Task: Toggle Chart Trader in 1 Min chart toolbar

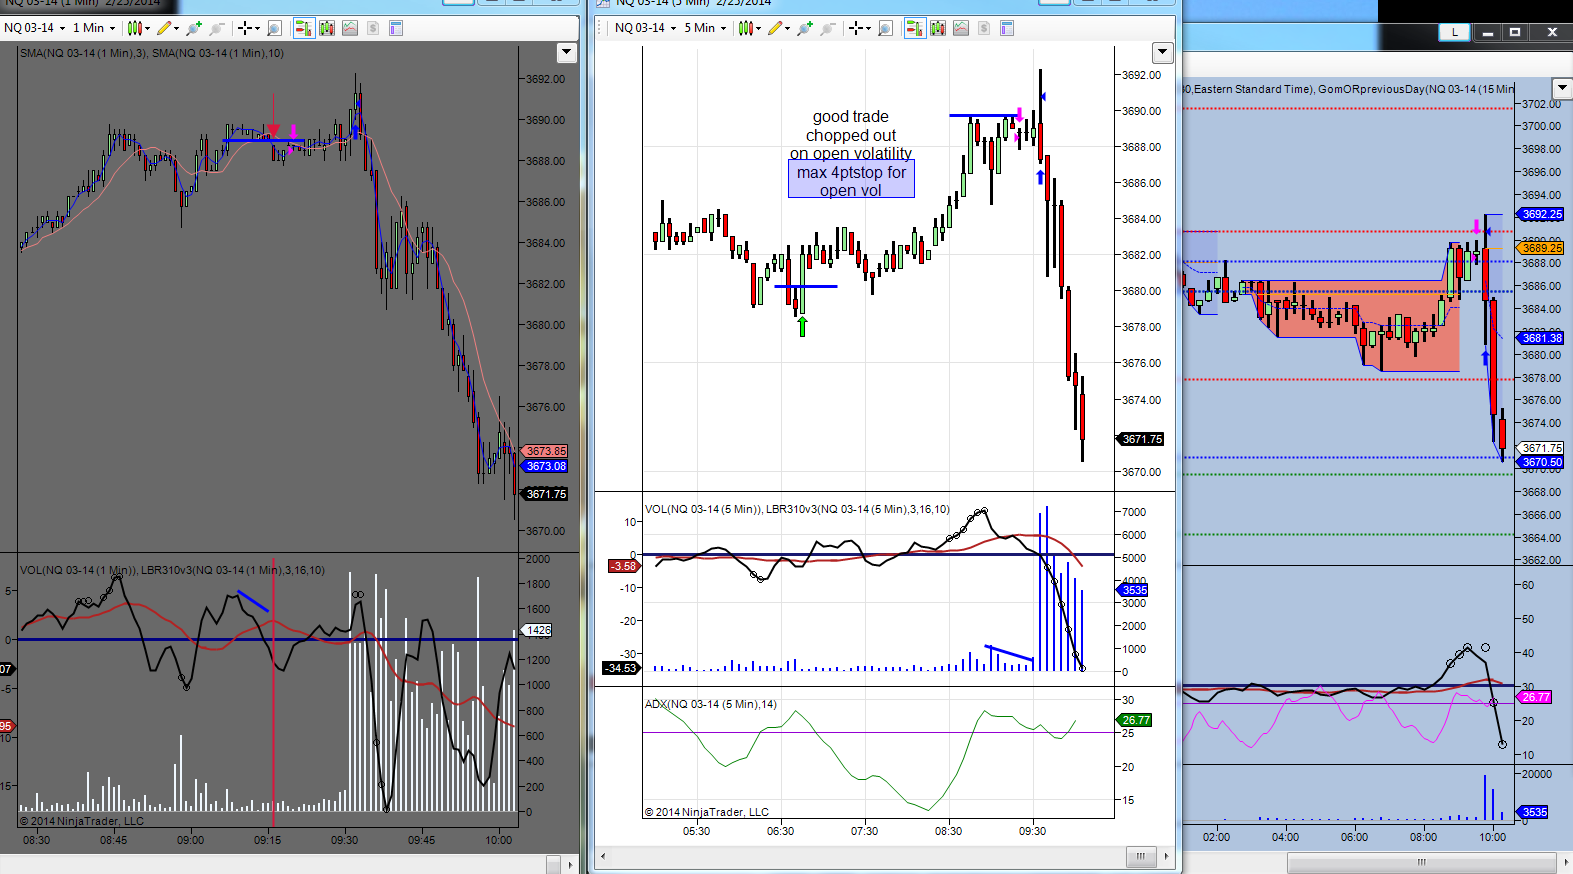Action: 304,28
